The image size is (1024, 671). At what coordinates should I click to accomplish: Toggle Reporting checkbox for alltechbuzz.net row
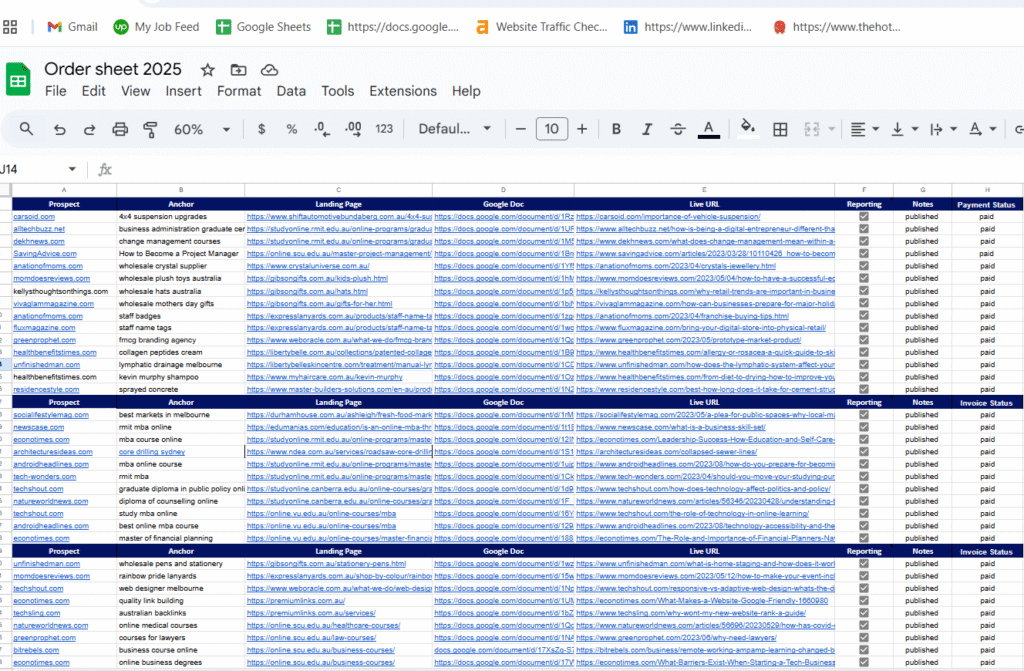[x=864, y=229]
